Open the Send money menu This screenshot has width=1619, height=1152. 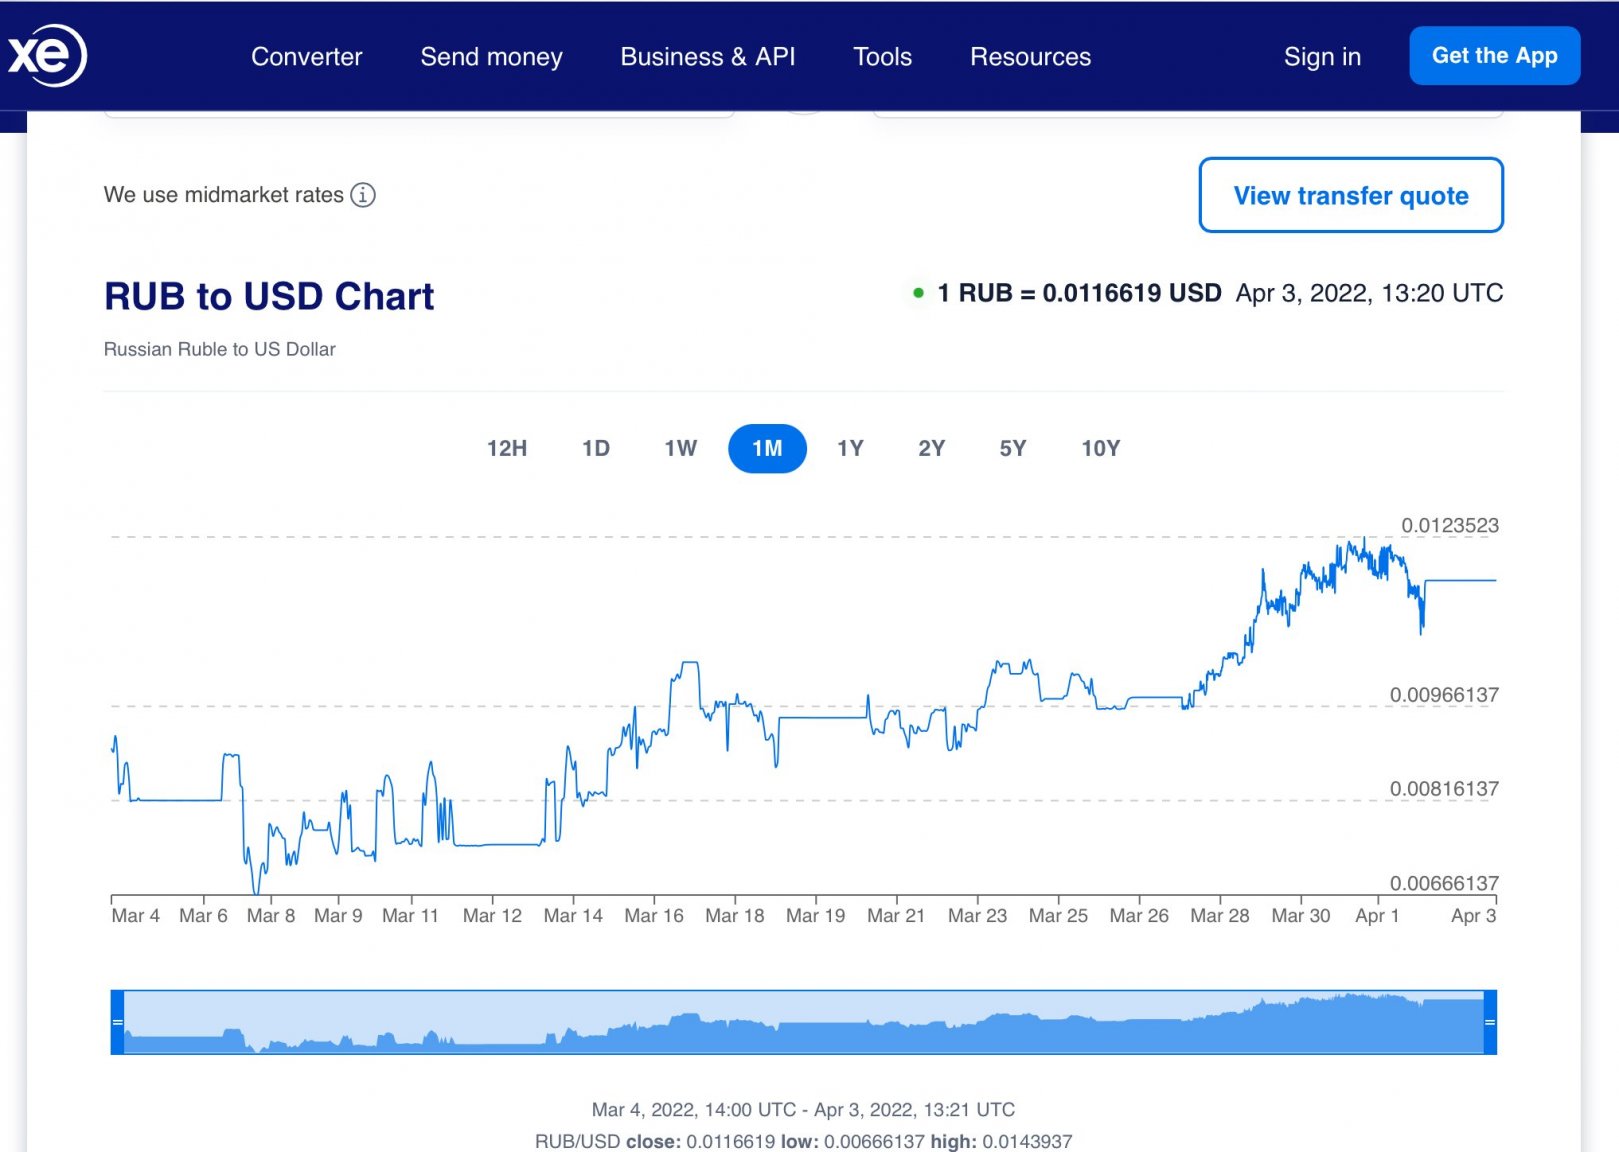coord(491,57)
